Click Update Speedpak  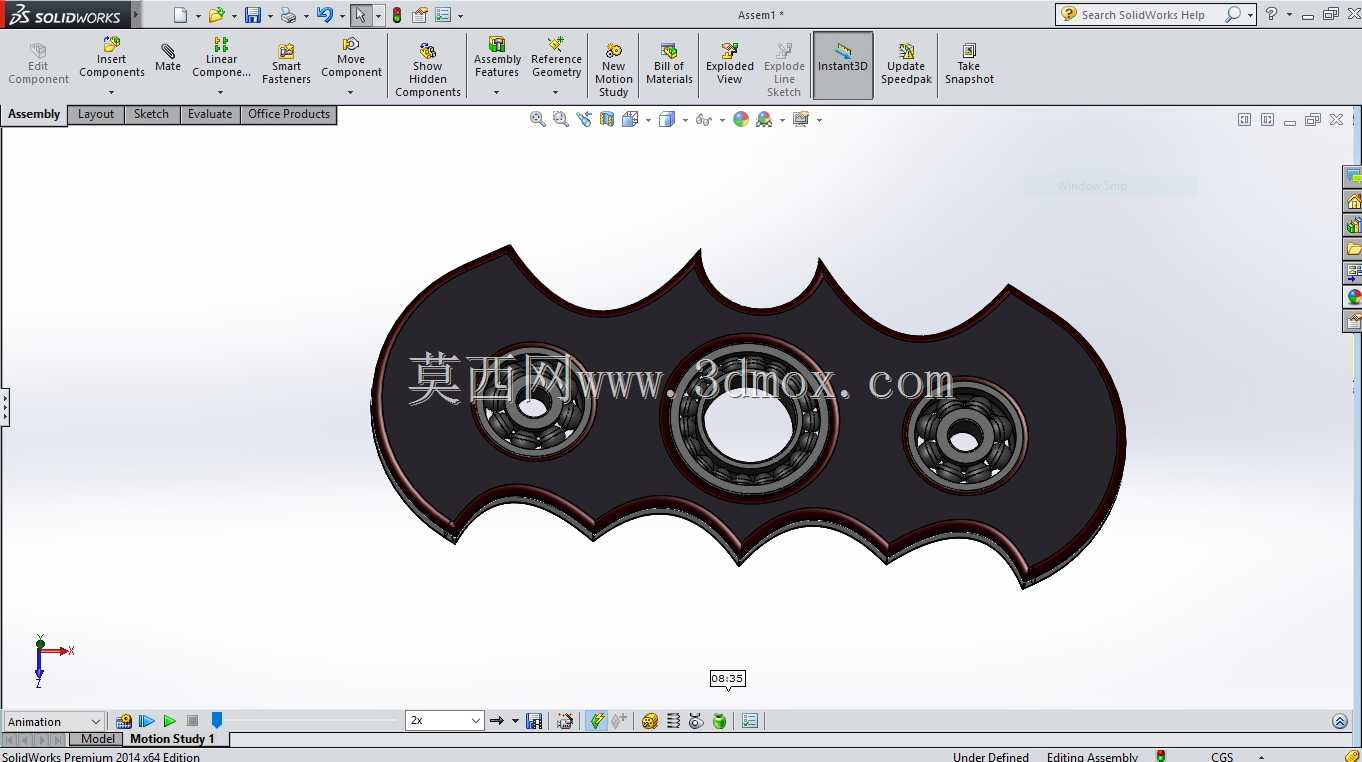(x=906, y=64)
